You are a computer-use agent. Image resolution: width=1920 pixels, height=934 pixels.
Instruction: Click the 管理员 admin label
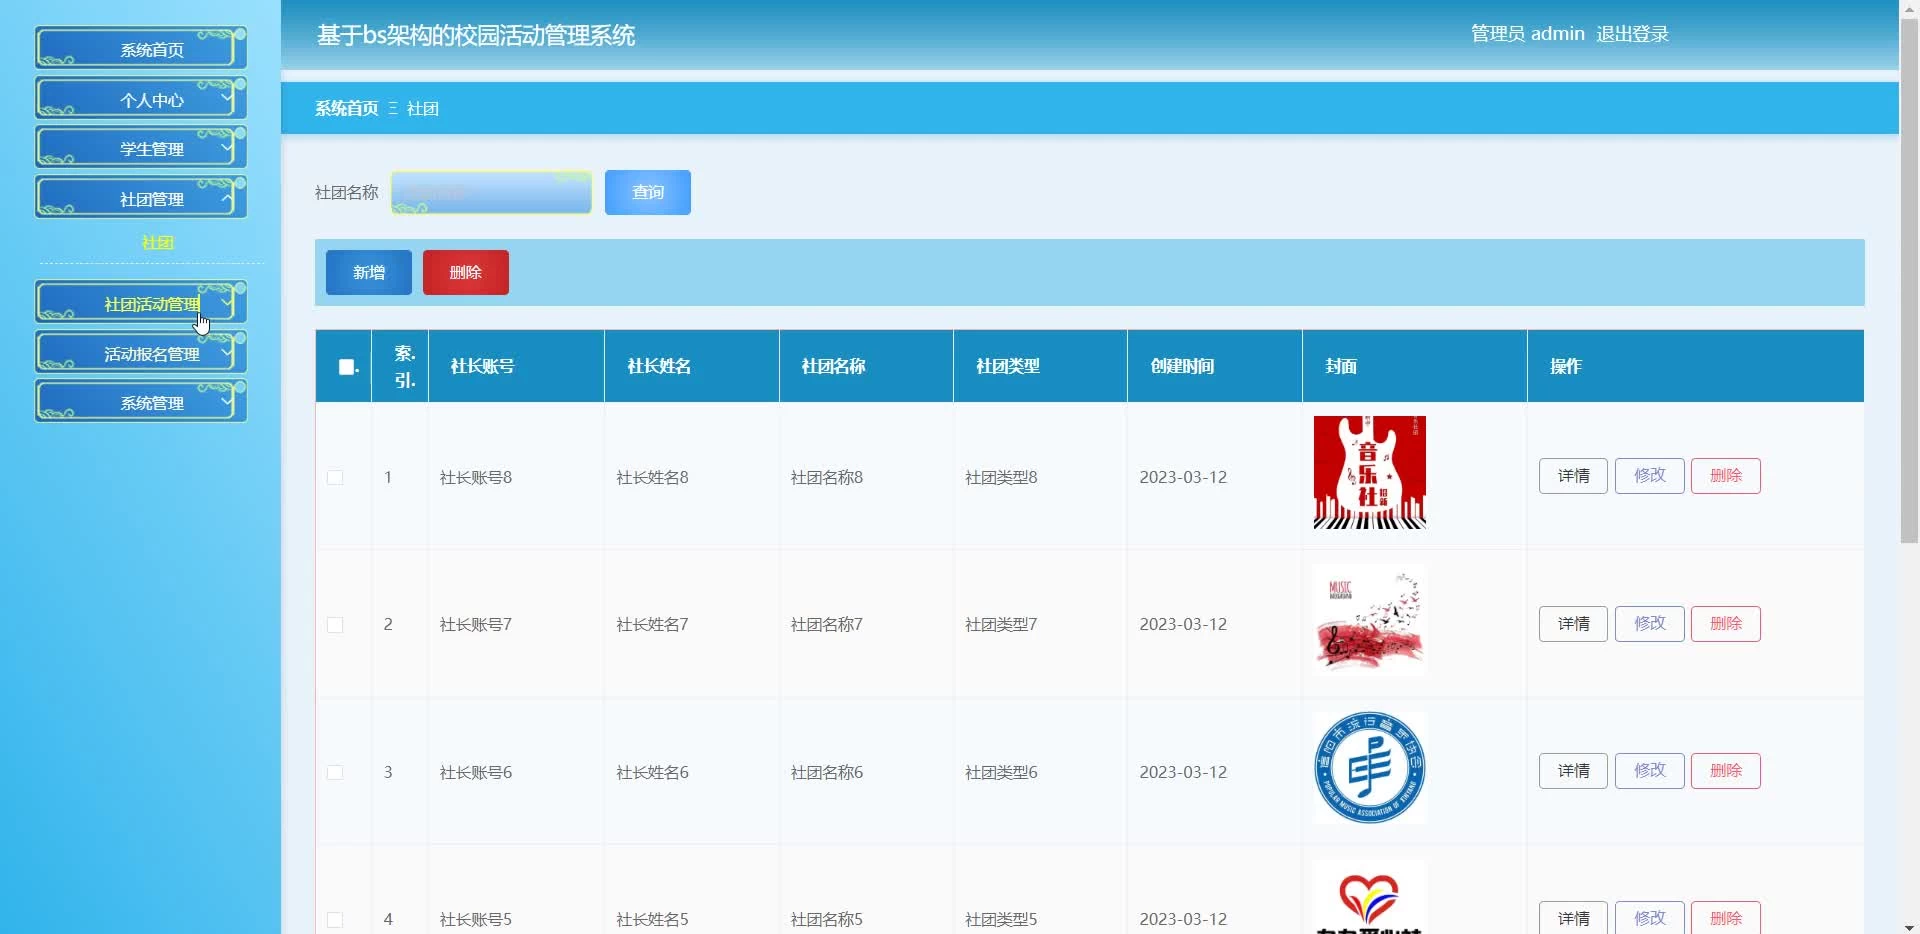(x=1528, y=34)
